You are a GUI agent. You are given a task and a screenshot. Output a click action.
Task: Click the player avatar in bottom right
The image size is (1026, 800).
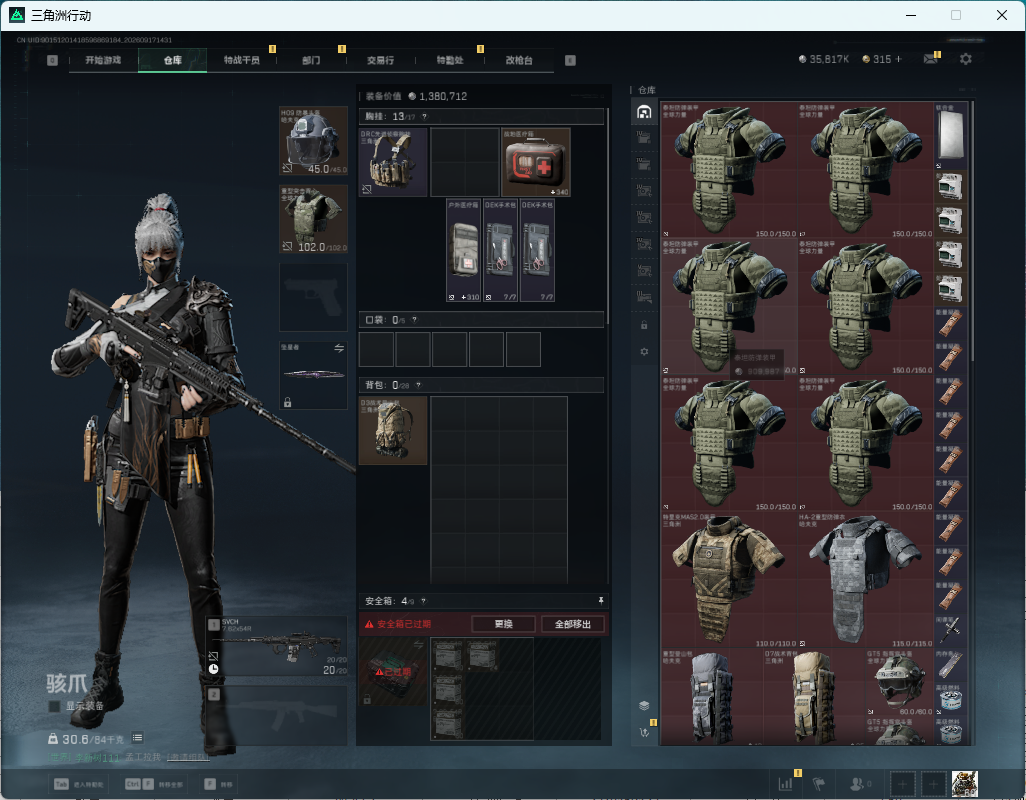pyautogui.click(x=964, y=784)
